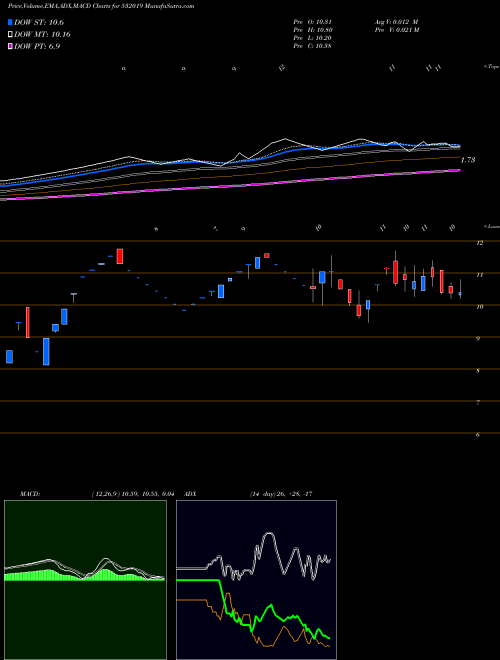500x660 pixels.
Task: Click the price axis label 12
Action: (479, 243)
